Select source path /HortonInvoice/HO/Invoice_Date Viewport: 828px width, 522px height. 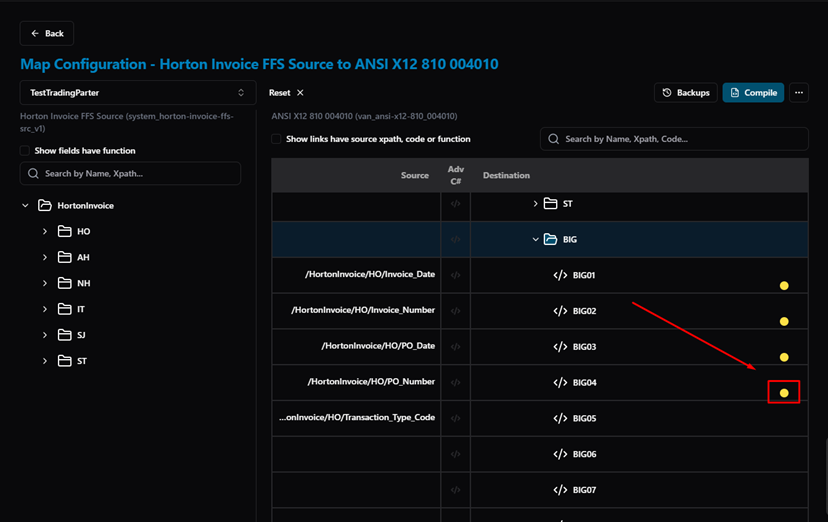pos(370,274)
